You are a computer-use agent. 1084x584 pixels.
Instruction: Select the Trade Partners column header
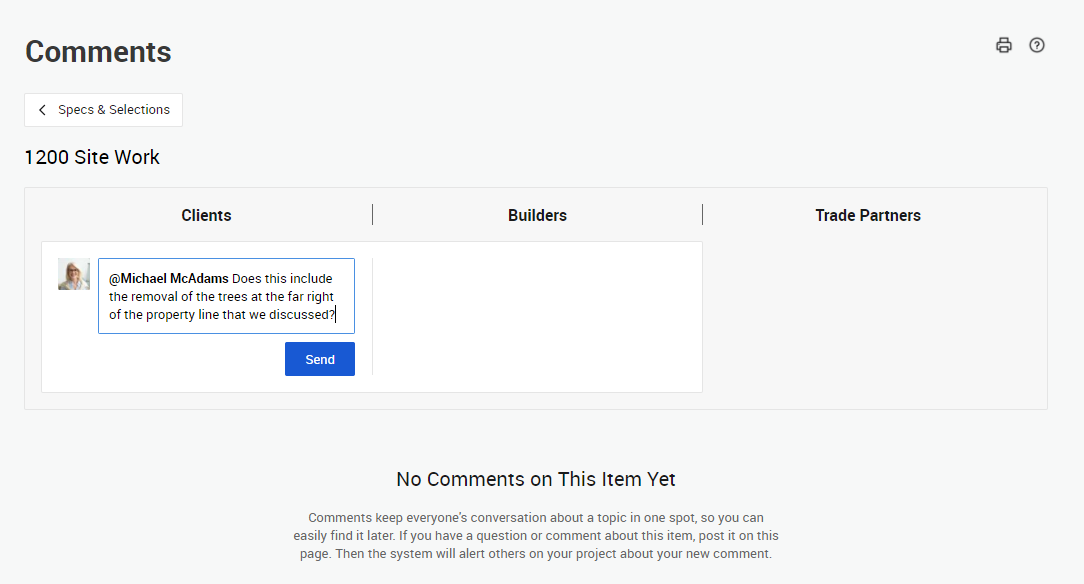(x=867, y=215)
